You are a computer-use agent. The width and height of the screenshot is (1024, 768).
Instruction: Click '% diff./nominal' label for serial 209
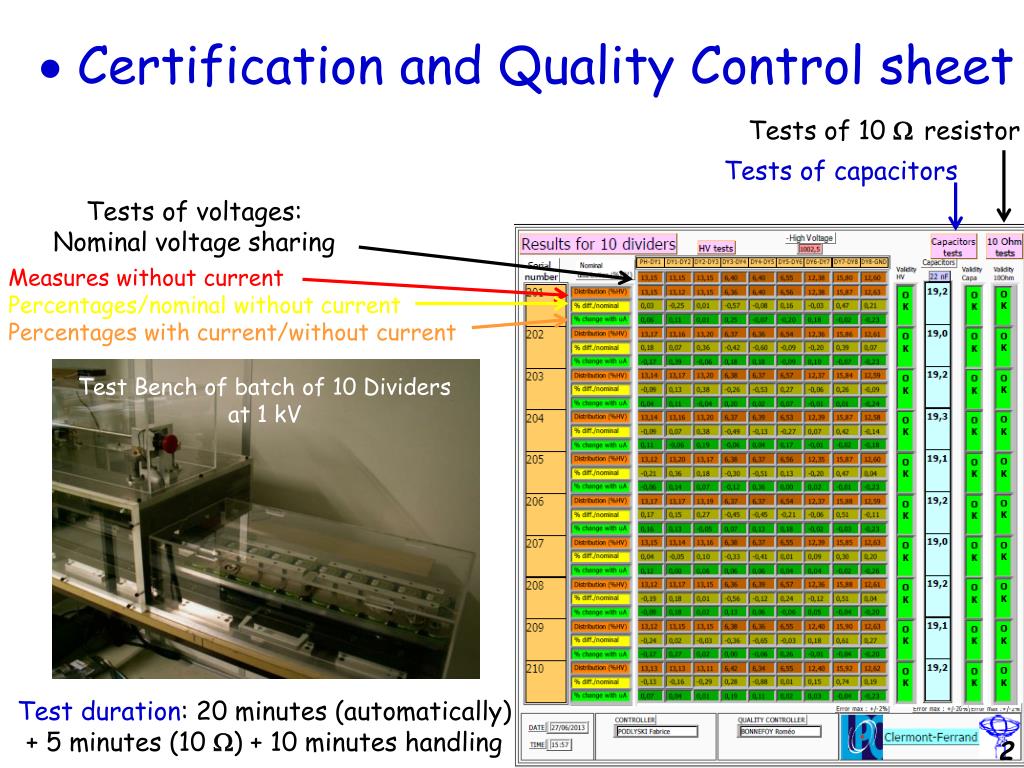coord(601,640)
